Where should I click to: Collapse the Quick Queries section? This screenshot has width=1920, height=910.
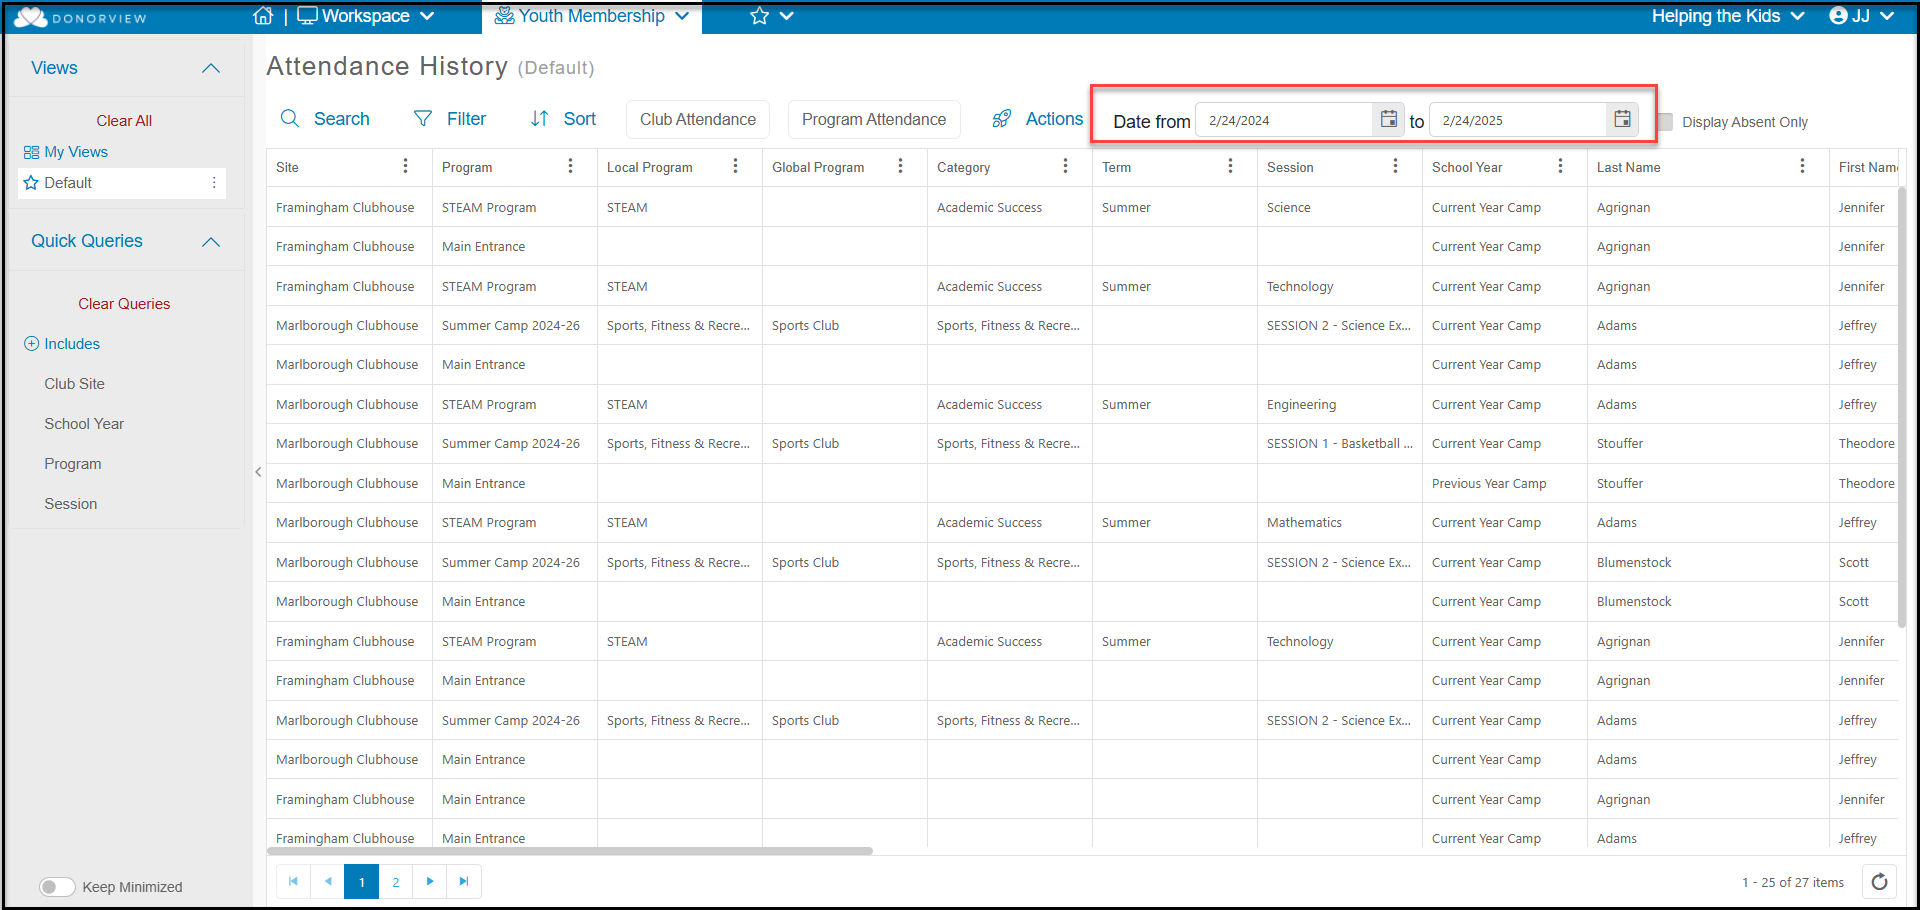click(x=211, y=242)
